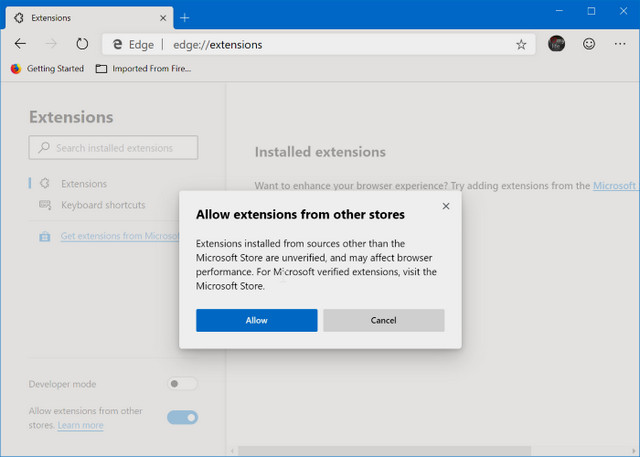This screenshot has width=640, height=457.
Task: Toggle Developer mode switch
Action: 182,384
